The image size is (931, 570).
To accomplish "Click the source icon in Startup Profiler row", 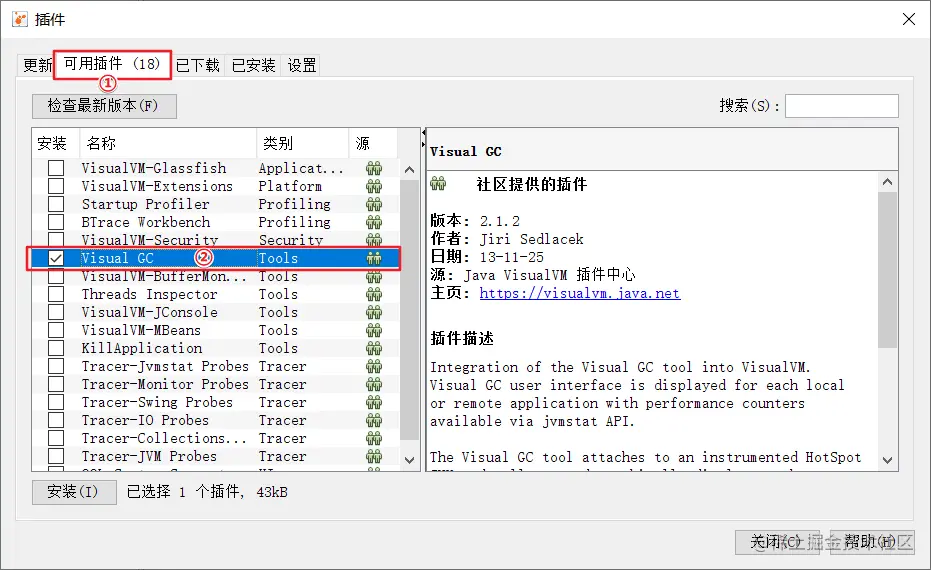I will tap(374, 204).
